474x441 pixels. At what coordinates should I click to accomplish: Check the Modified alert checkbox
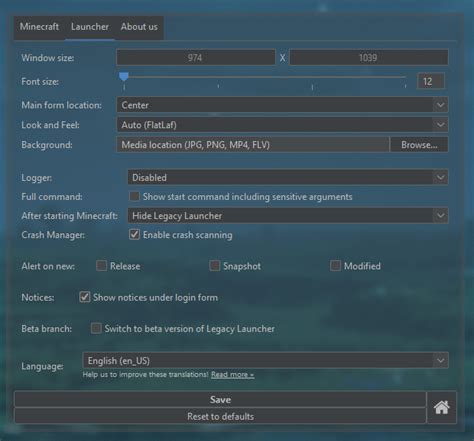[x=335, y=266]
